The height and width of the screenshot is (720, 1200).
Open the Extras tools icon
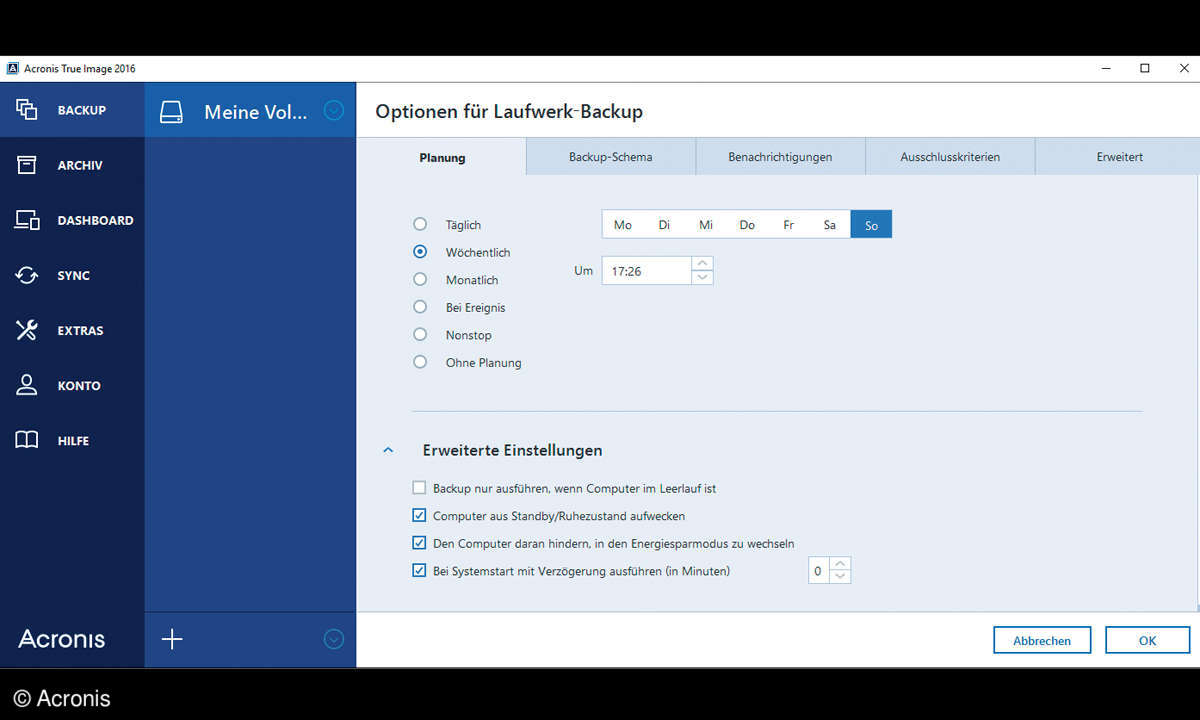[x=27, y=330]
